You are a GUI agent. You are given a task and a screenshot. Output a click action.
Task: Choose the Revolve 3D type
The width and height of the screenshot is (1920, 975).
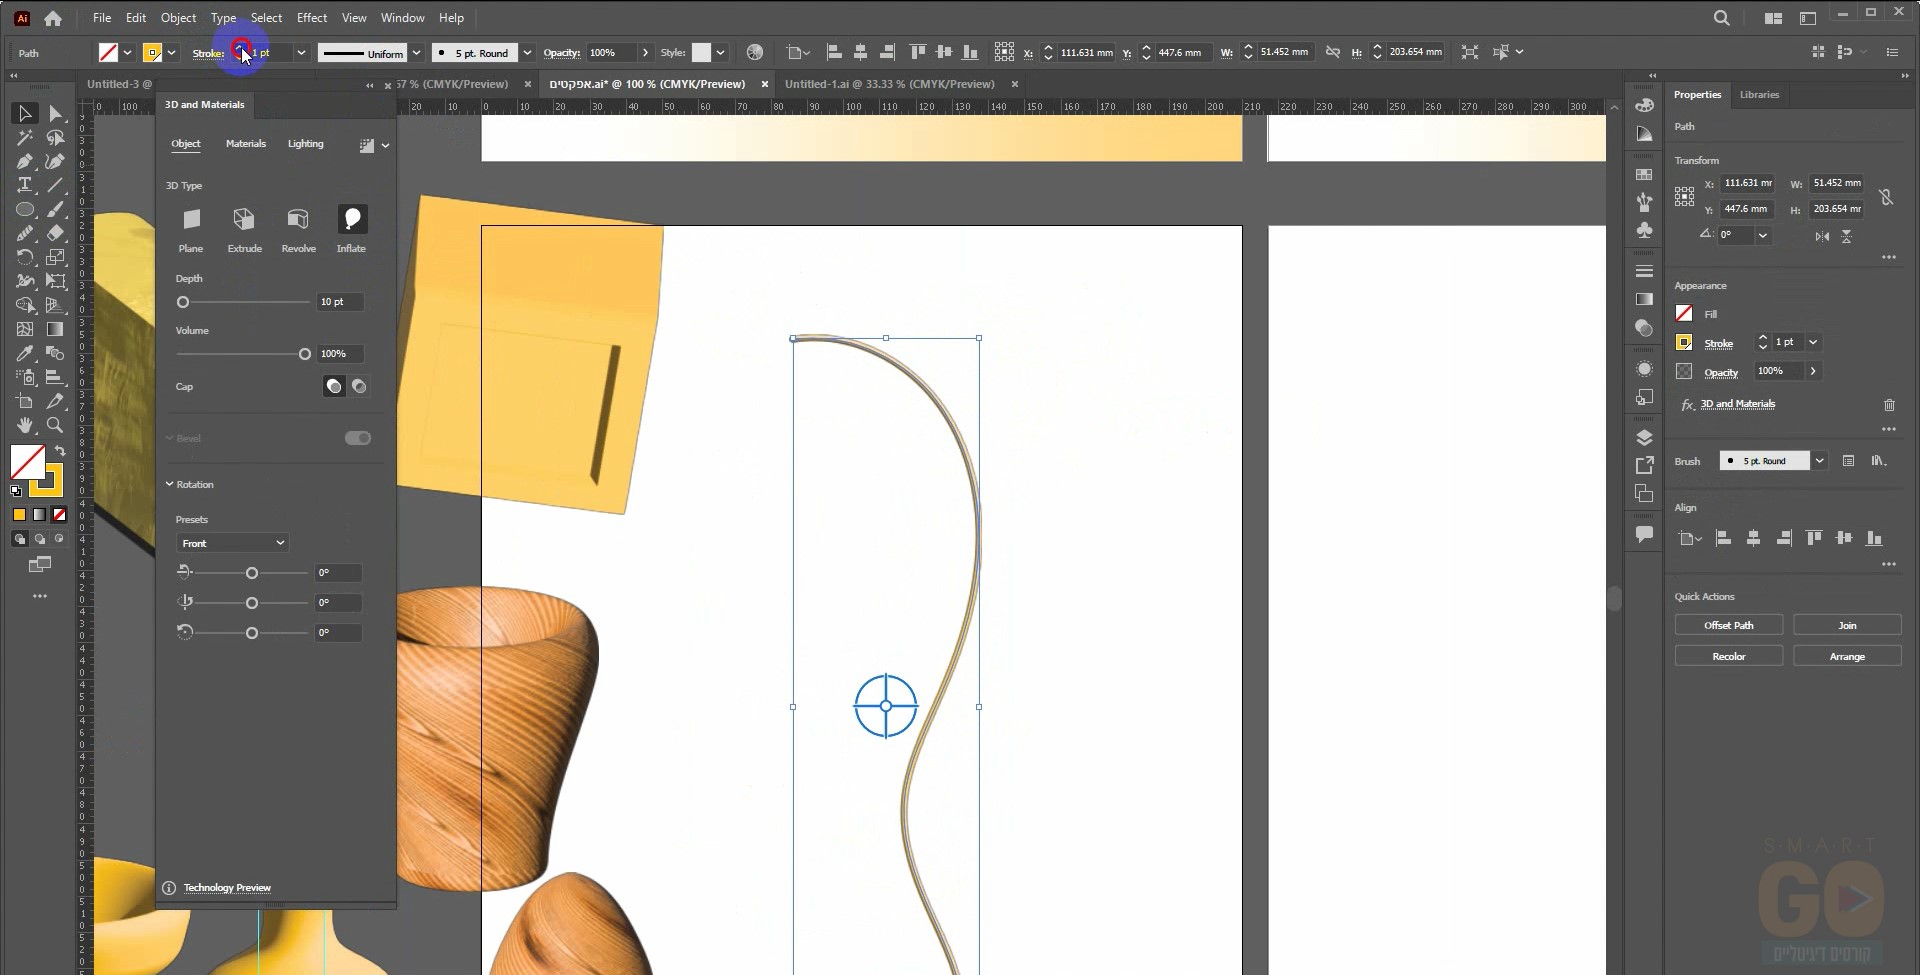pos(298,219)
